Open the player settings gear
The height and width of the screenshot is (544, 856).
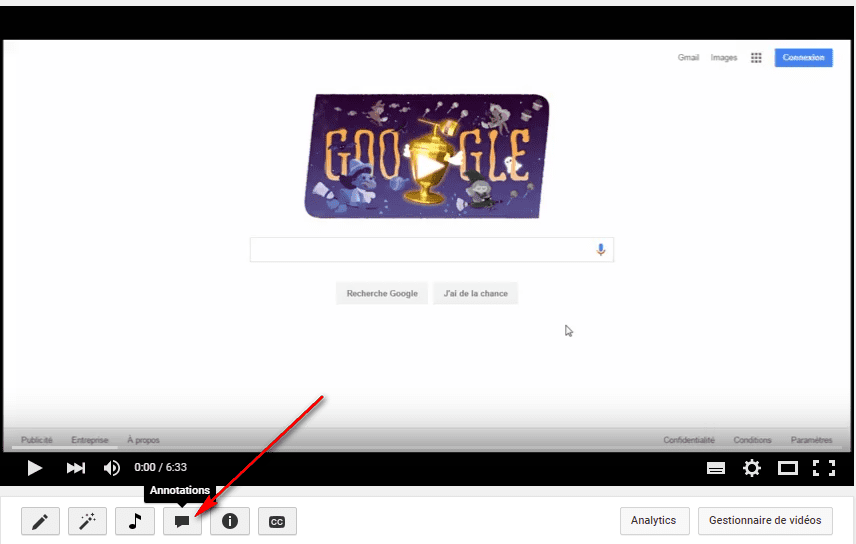pyautogui.click(x=752, y=468)
